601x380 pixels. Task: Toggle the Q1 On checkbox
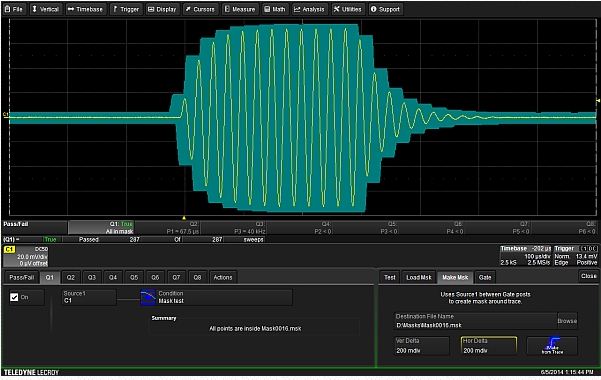14,297
